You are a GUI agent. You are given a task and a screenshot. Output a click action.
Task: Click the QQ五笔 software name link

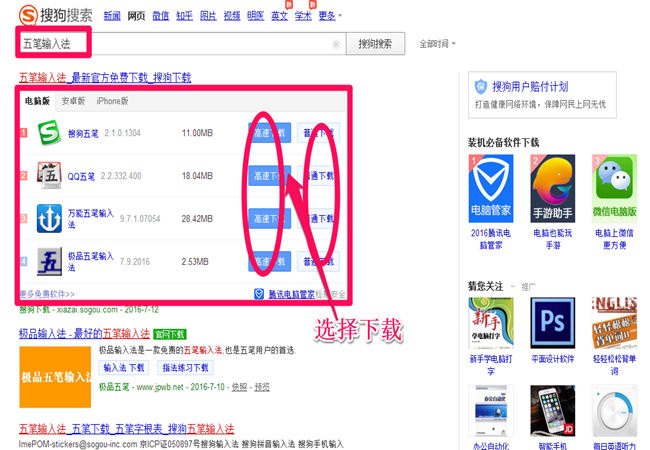81,177
